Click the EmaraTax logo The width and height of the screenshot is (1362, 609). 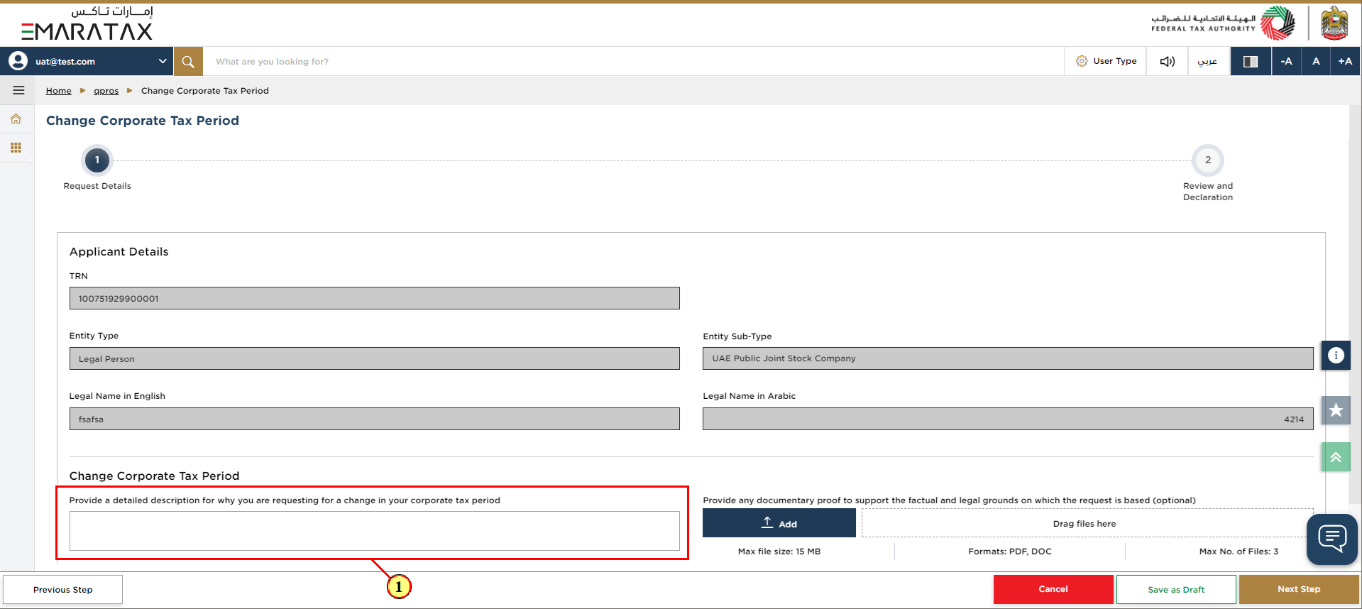point(87,24)
